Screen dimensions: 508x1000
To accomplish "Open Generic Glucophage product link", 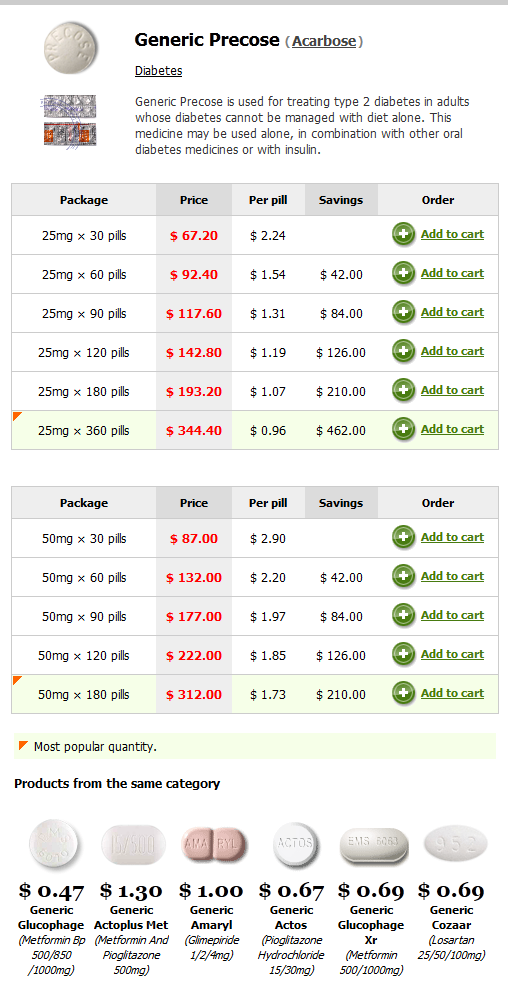I will 51,918.
